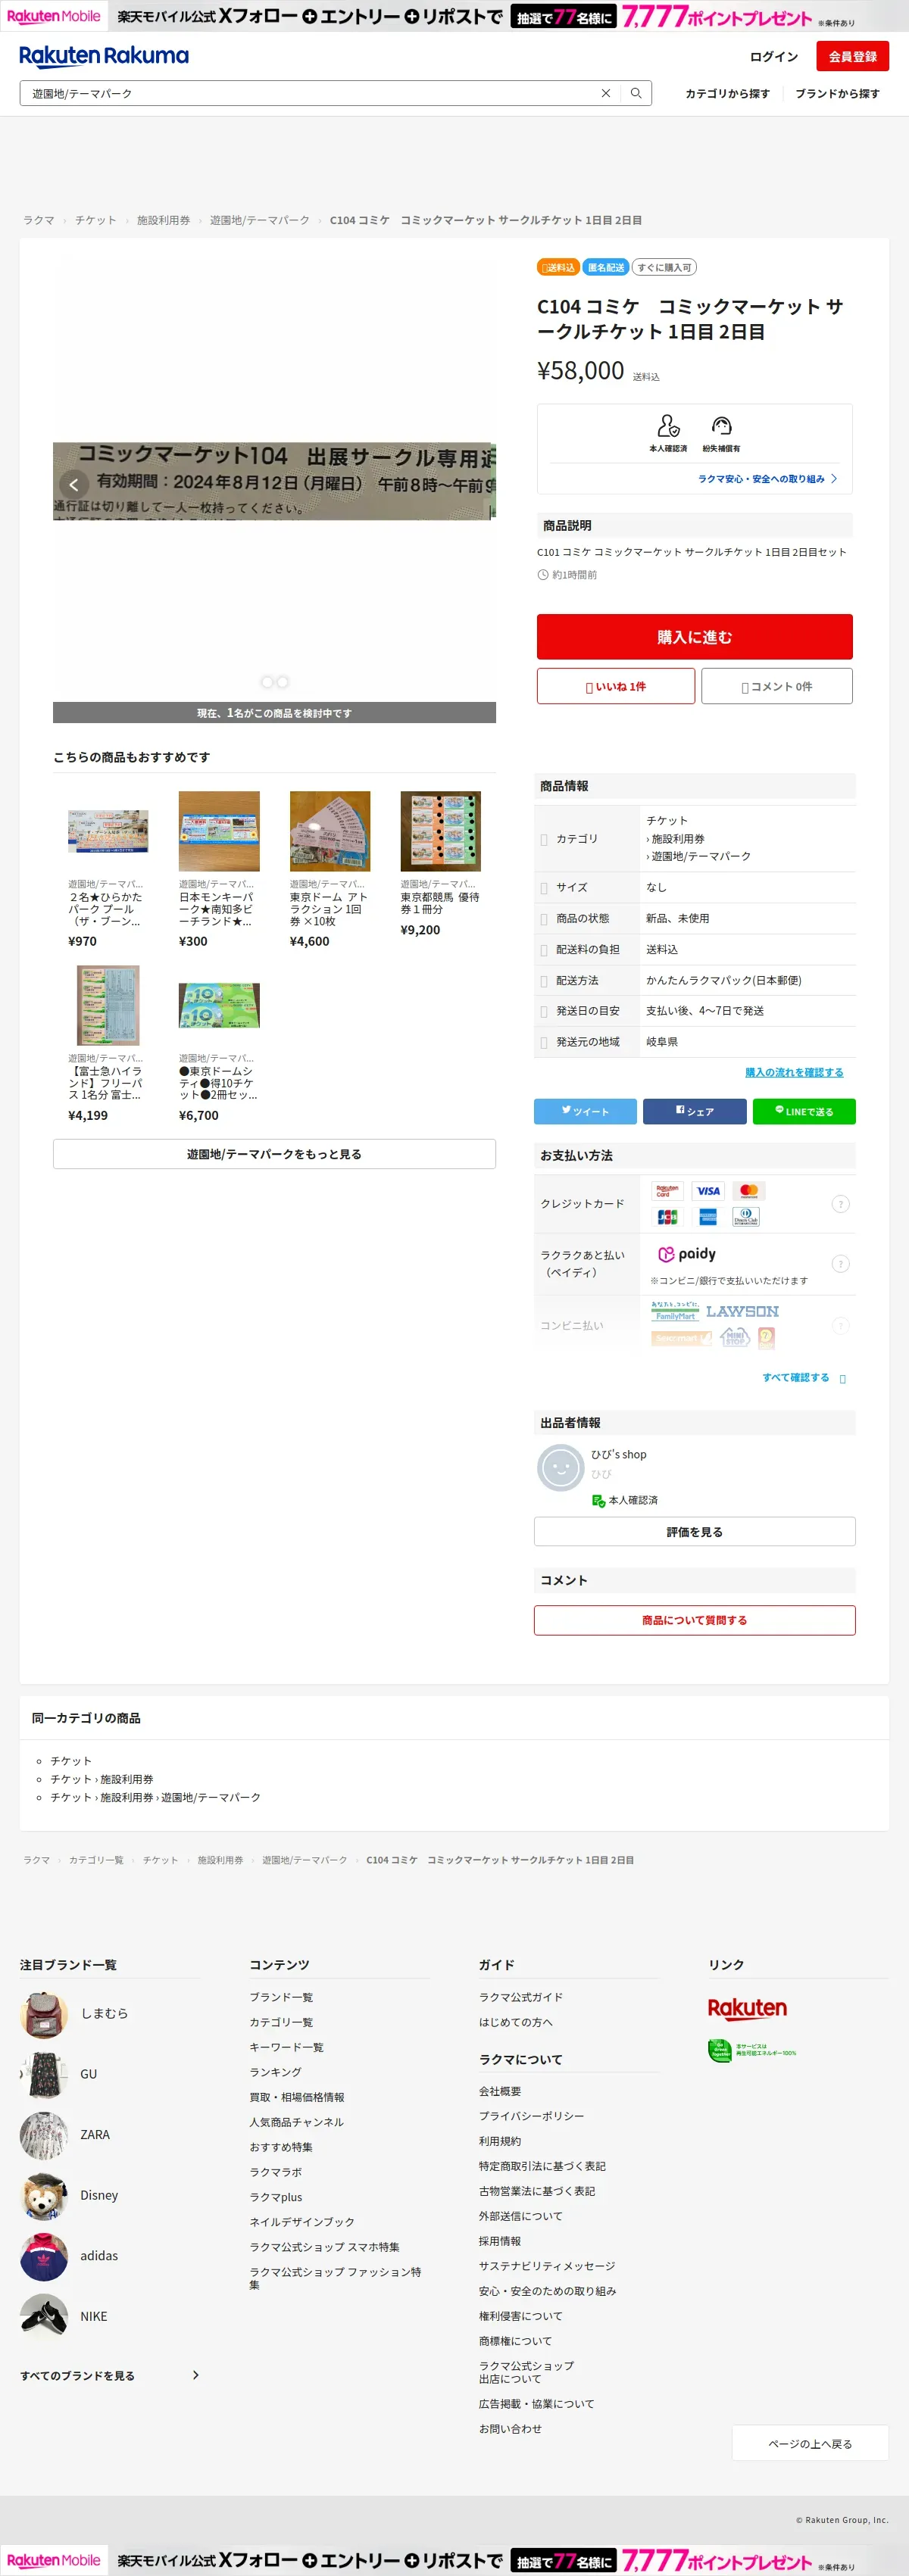This screenshot has width=909, height=2576.
Task: Click seller avatar of ひび's shop
Action: click(560, 1468)
